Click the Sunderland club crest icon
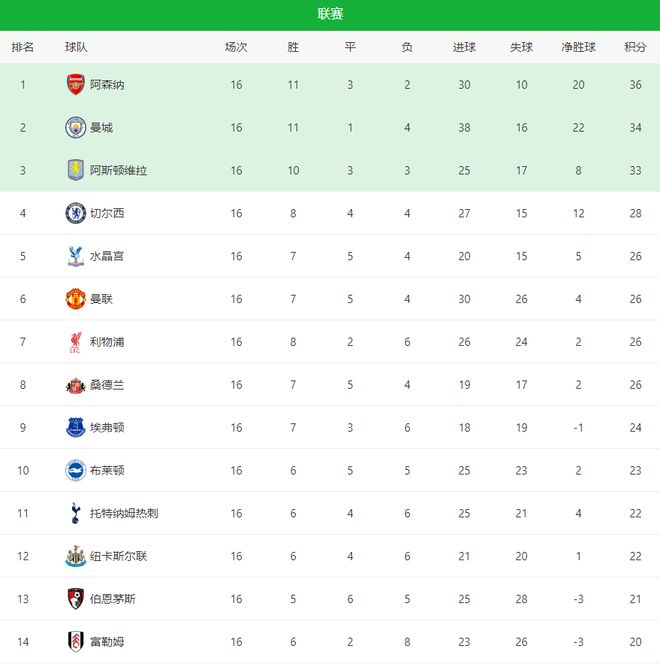Image resolution: width=660 pixels, height=664 pixels. [75, 385]
